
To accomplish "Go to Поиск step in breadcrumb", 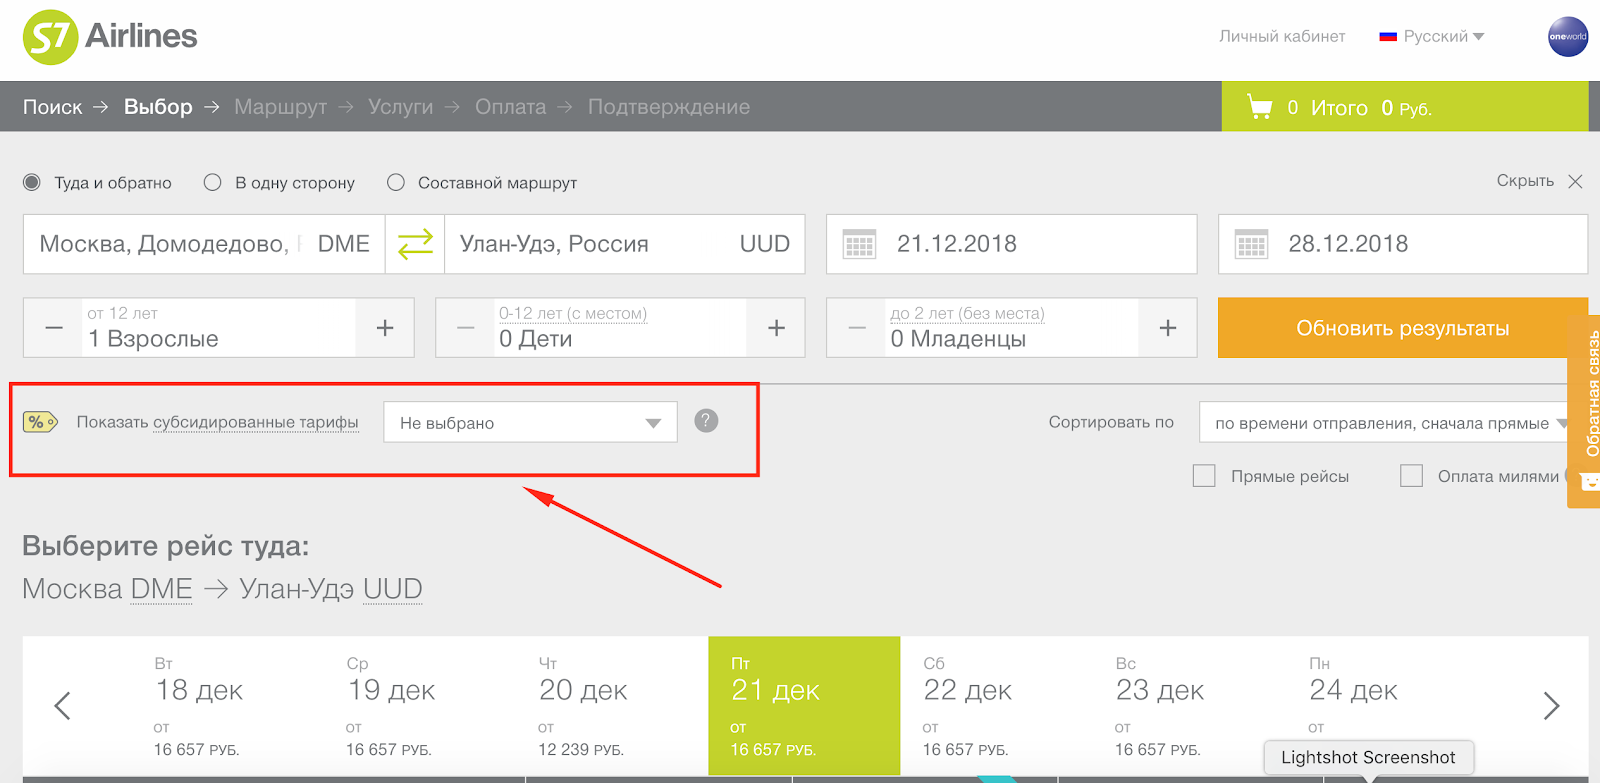I will 53,107.
